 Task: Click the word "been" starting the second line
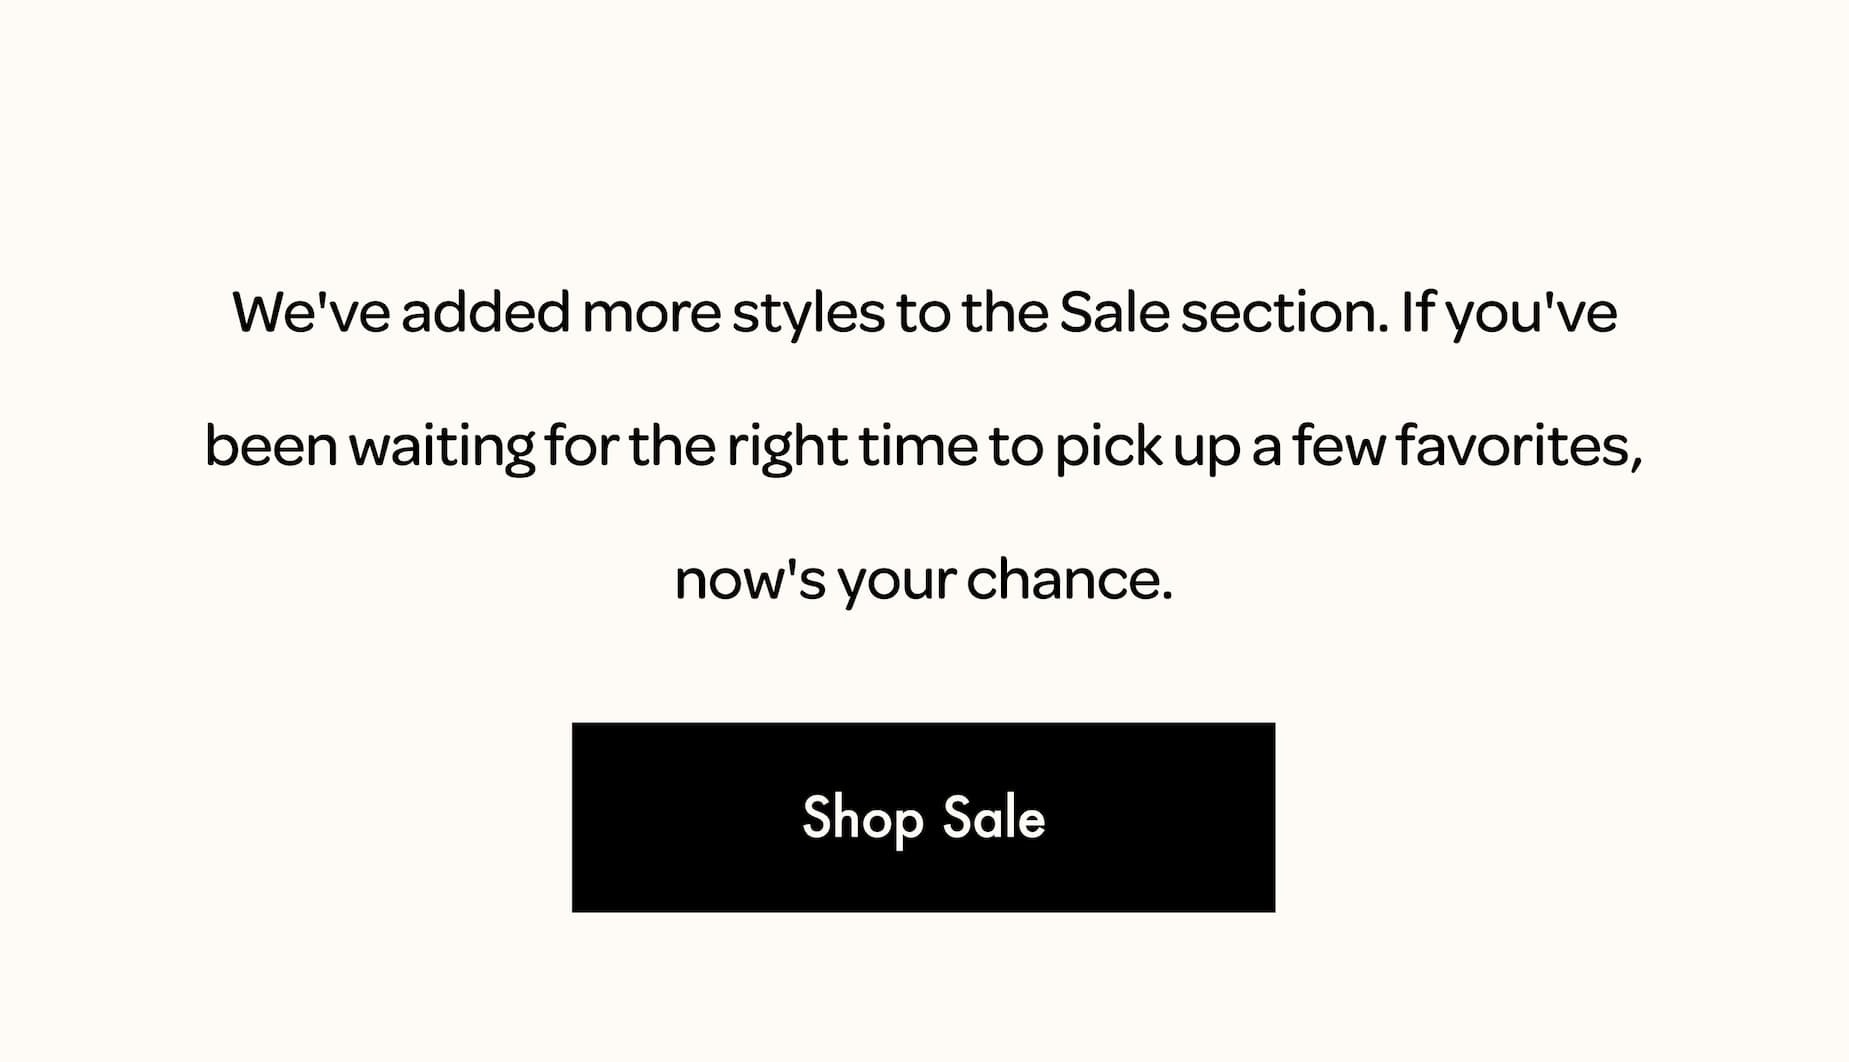click(x=271, y=446)
